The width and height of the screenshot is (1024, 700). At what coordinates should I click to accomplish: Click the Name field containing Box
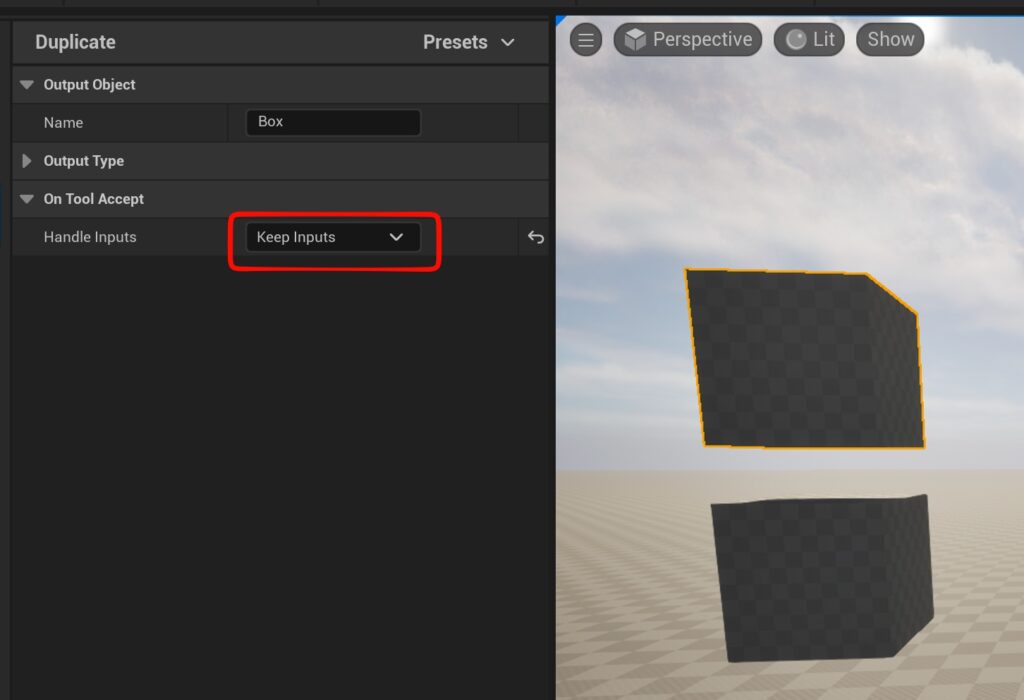click(x=332, y=122)
